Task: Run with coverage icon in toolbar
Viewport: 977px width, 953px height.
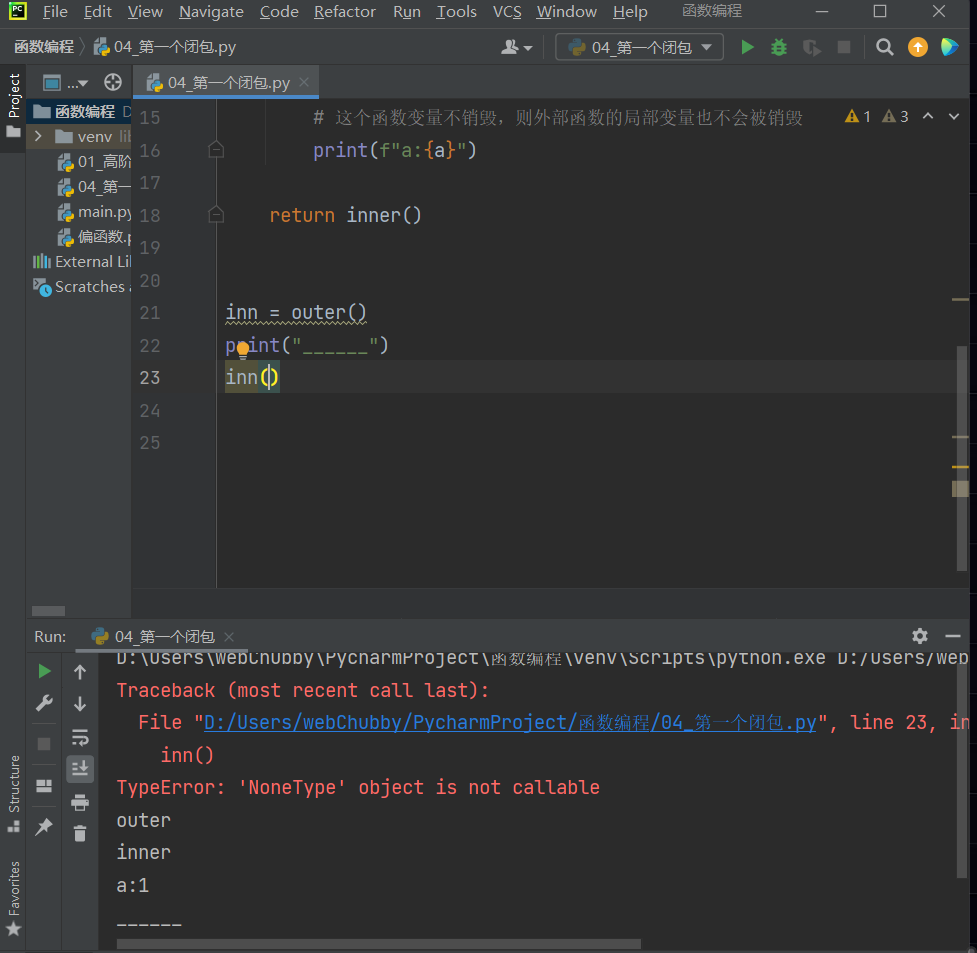Action: (x=811, y=47)
